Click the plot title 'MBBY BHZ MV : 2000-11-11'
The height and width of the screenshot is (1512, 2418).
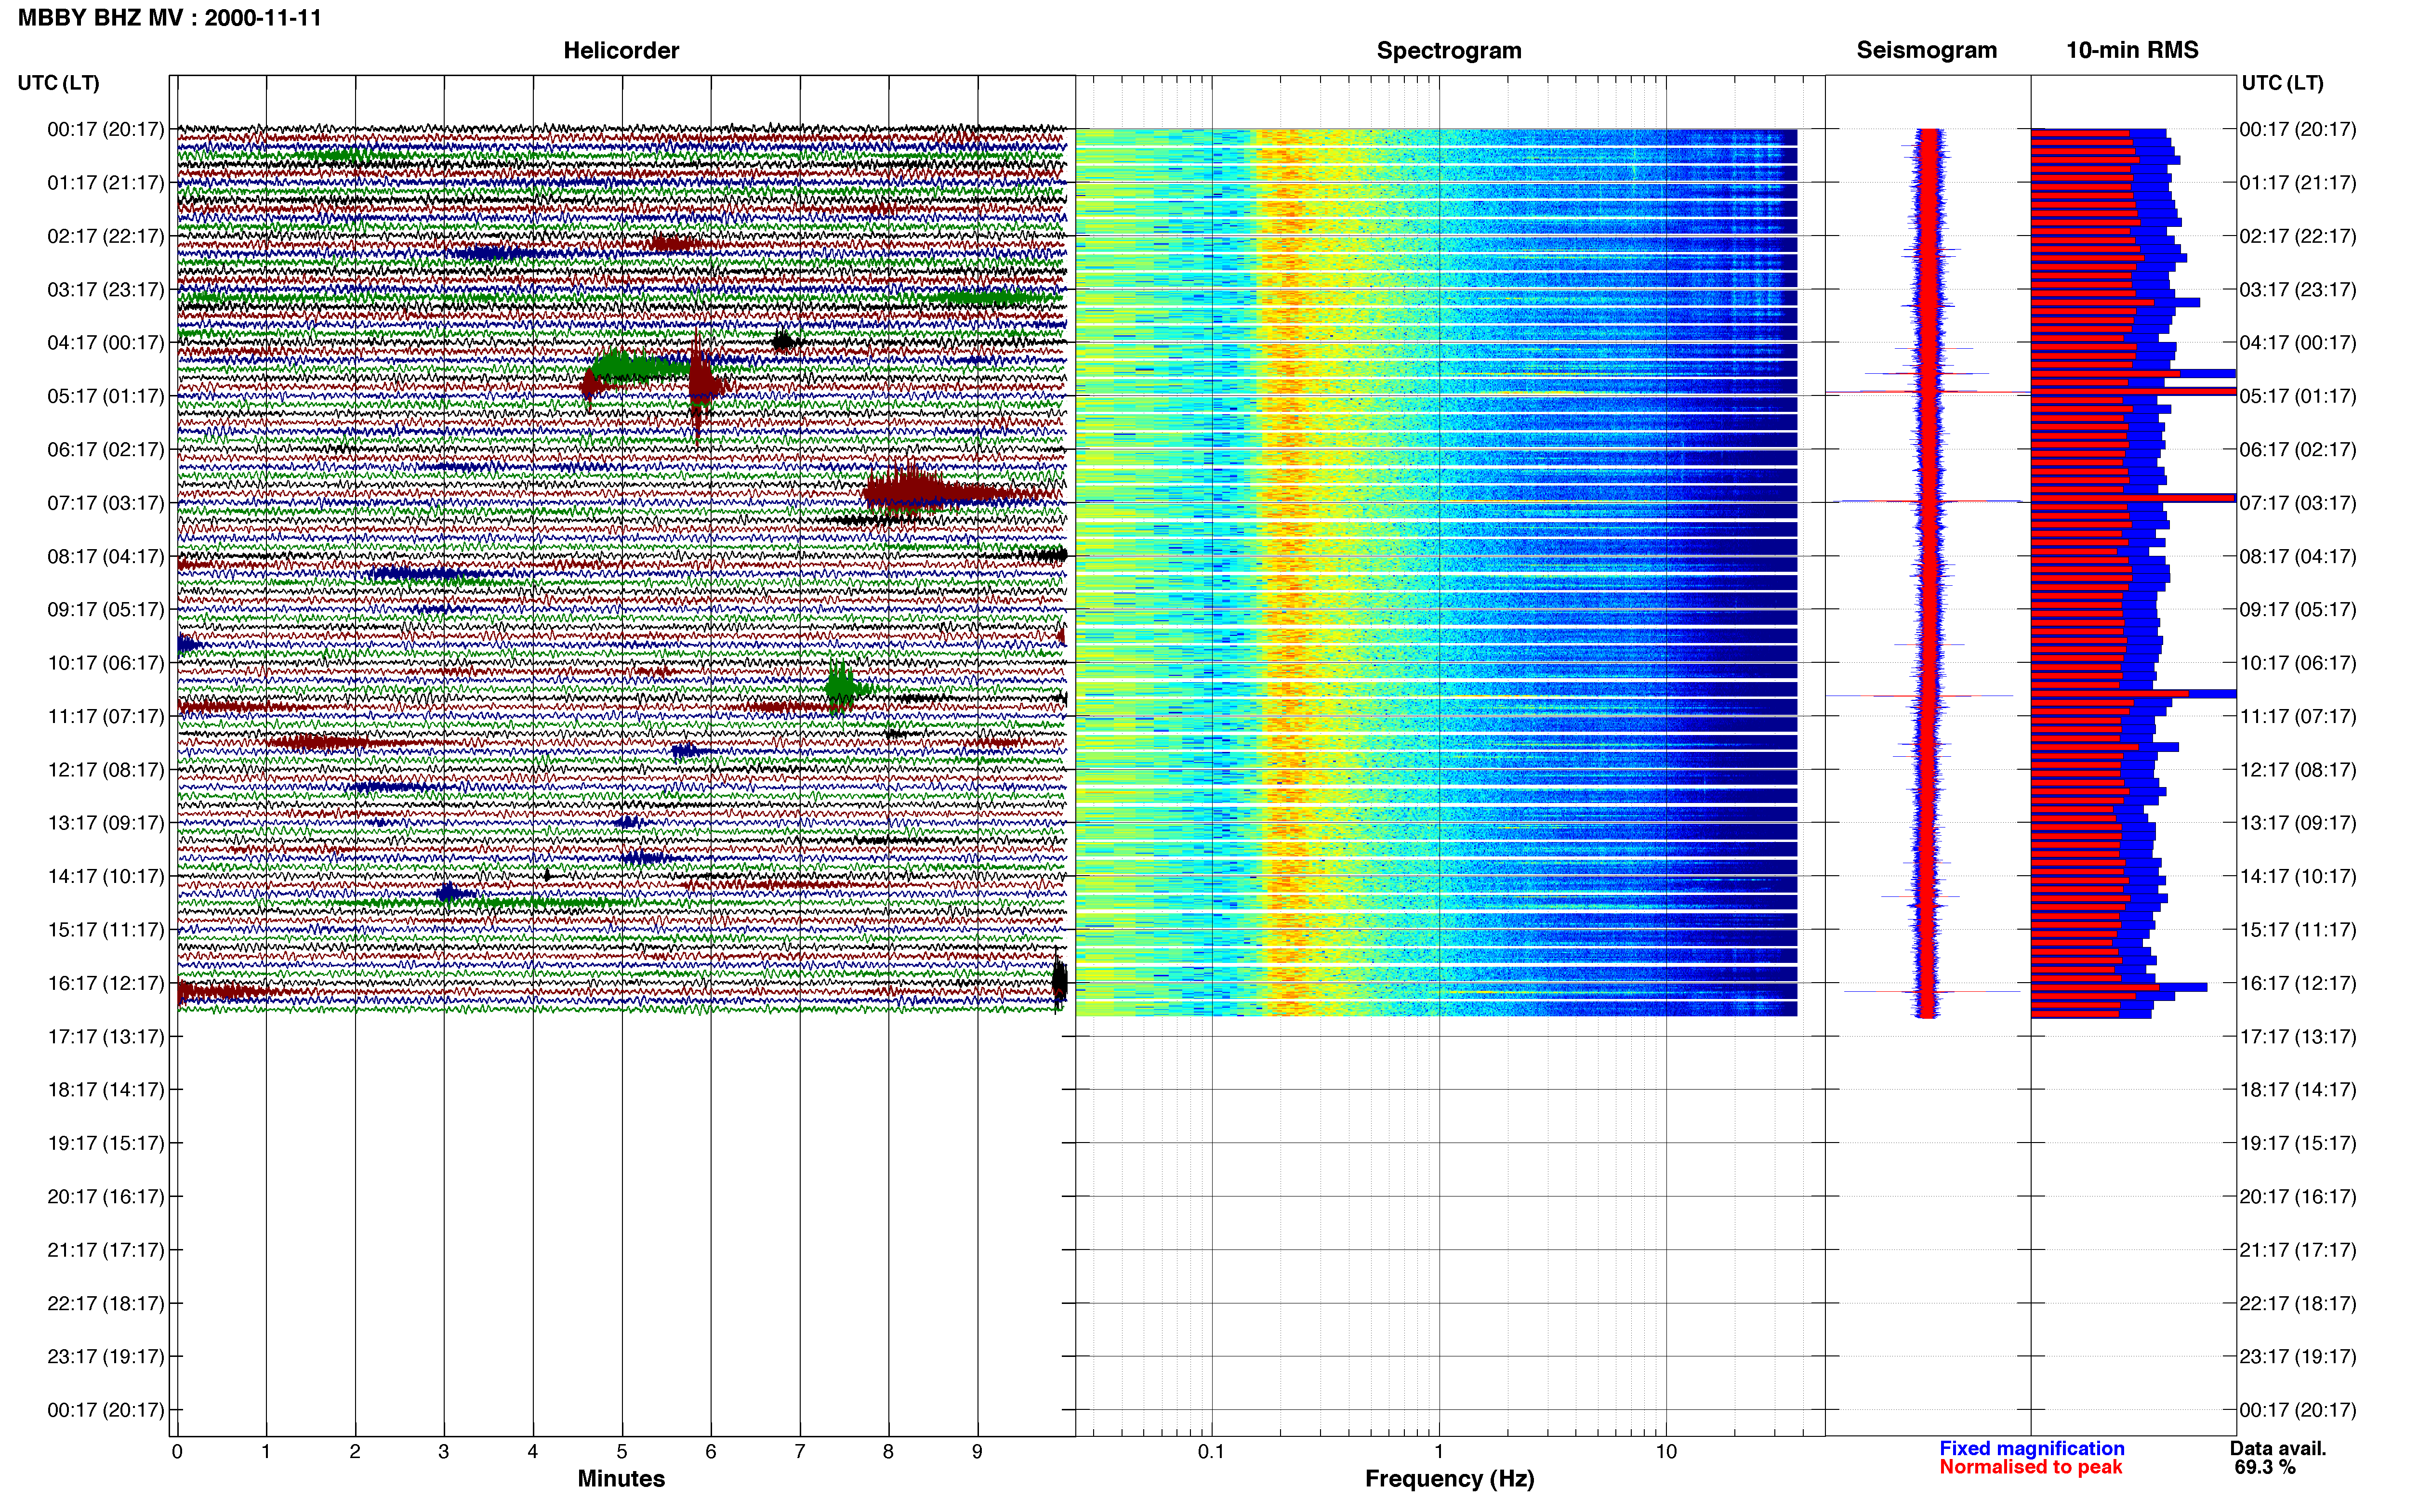(x=170, y=17)
